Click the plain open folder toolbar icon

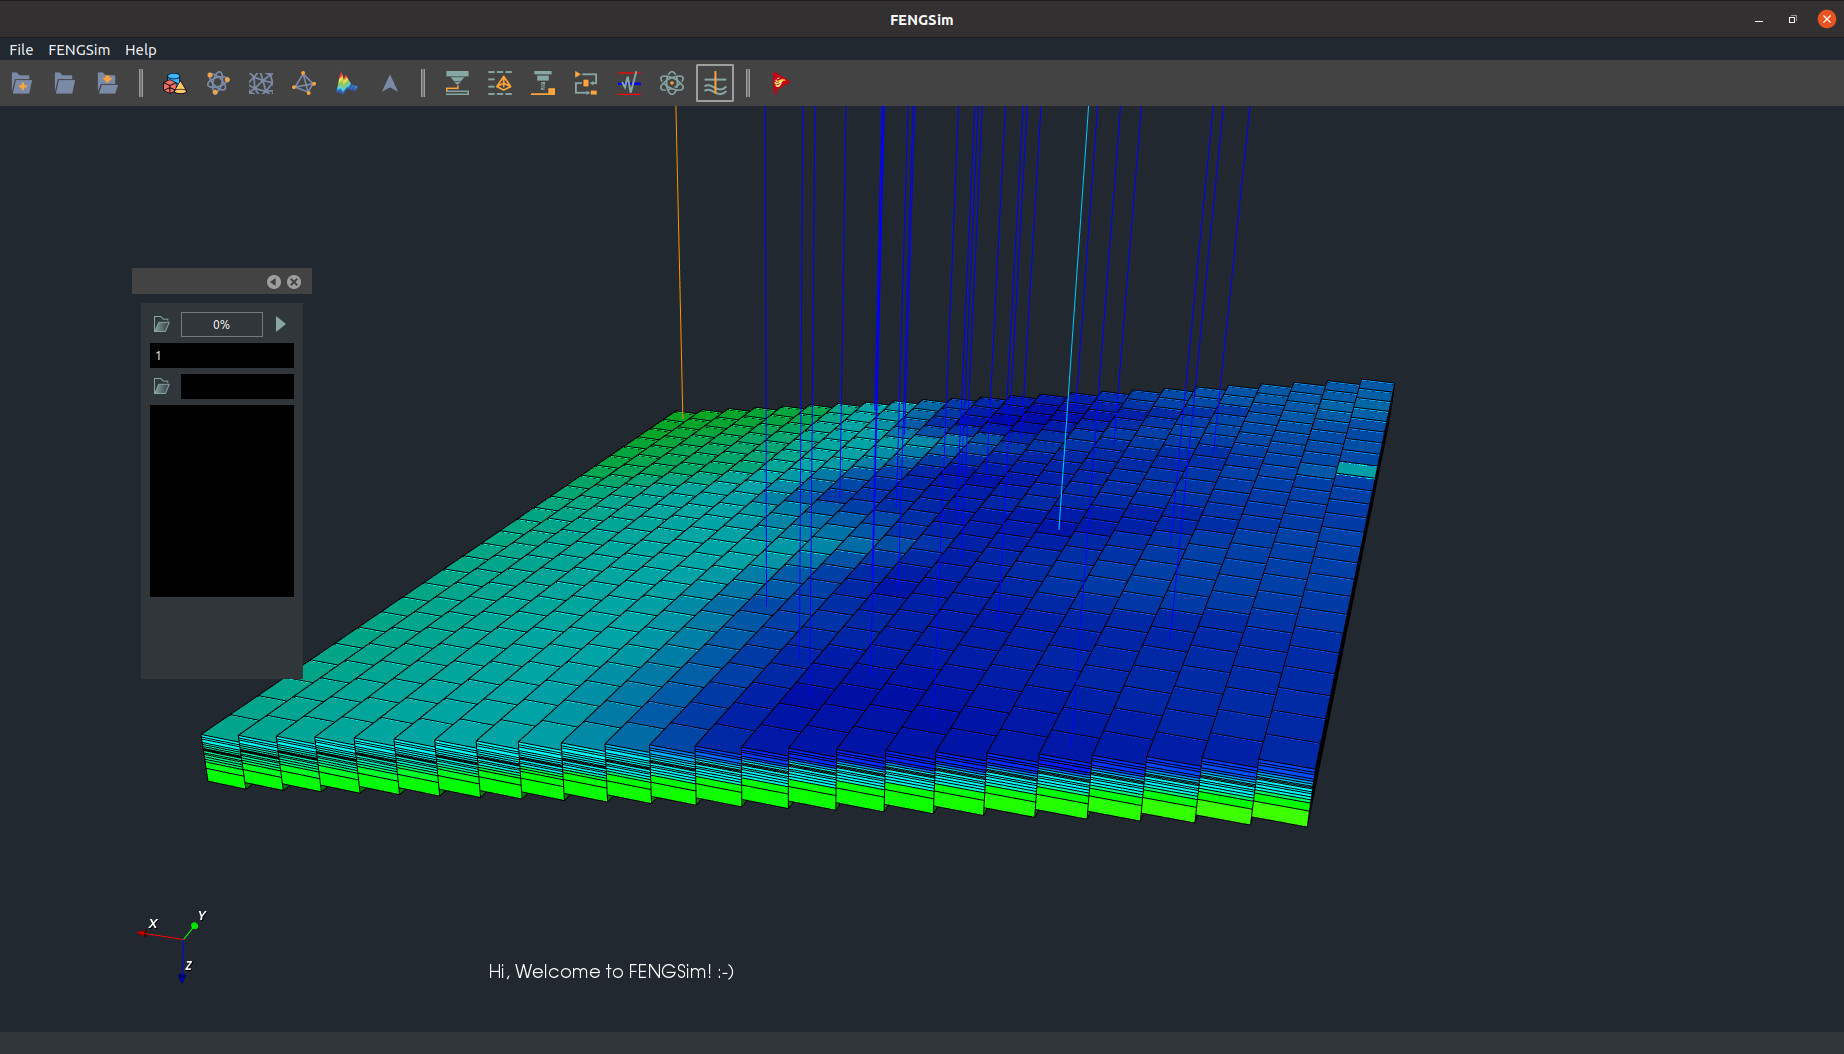(65, 84)
